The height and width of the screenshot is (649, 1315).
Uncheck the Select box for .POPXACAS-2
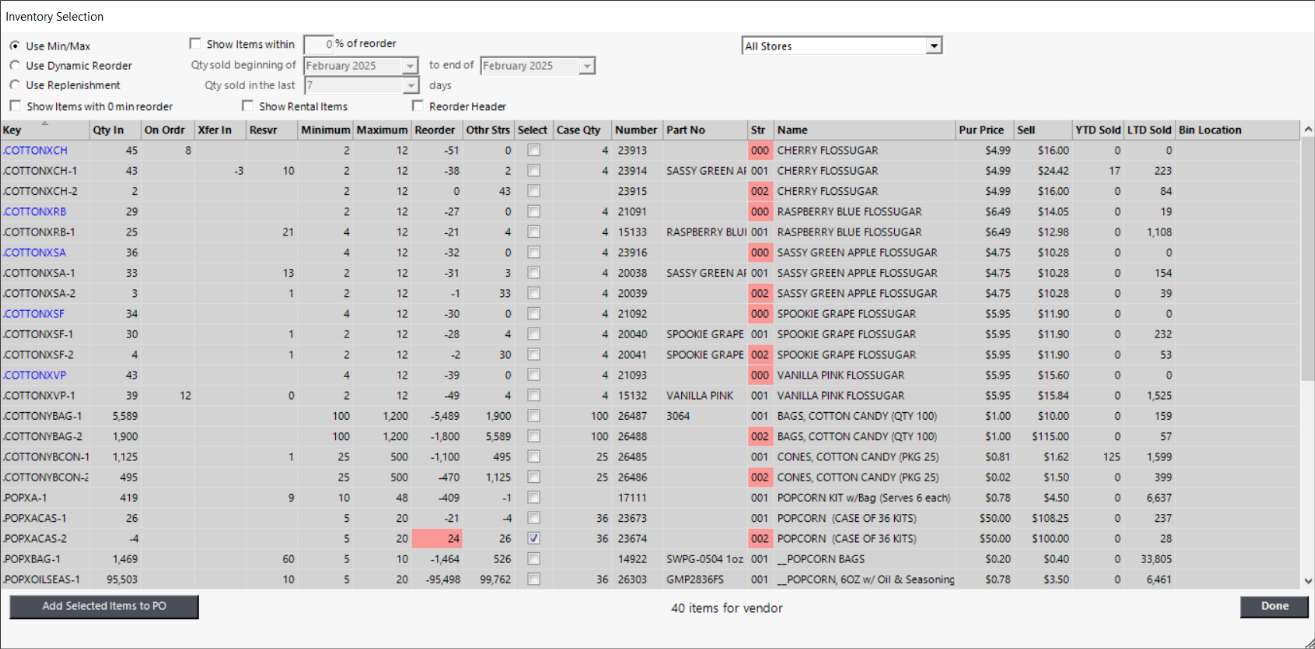pyautogui.click(x=534, y=538)
